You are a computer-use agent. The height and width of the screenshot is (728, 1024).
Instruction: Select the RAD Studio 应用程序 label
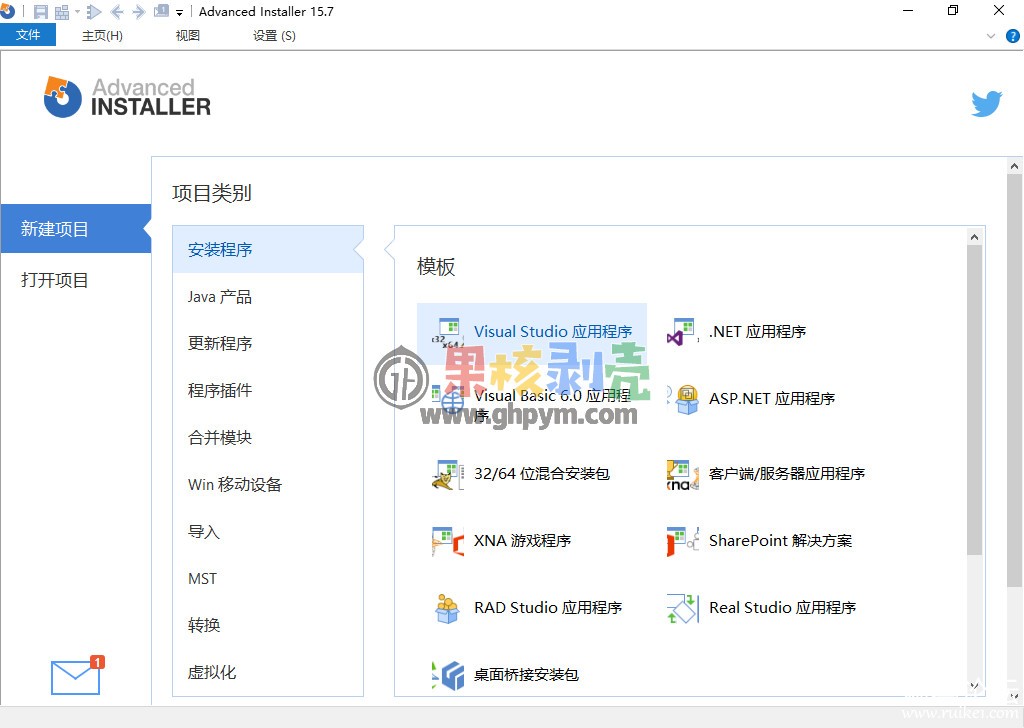[x=548, y=608]
